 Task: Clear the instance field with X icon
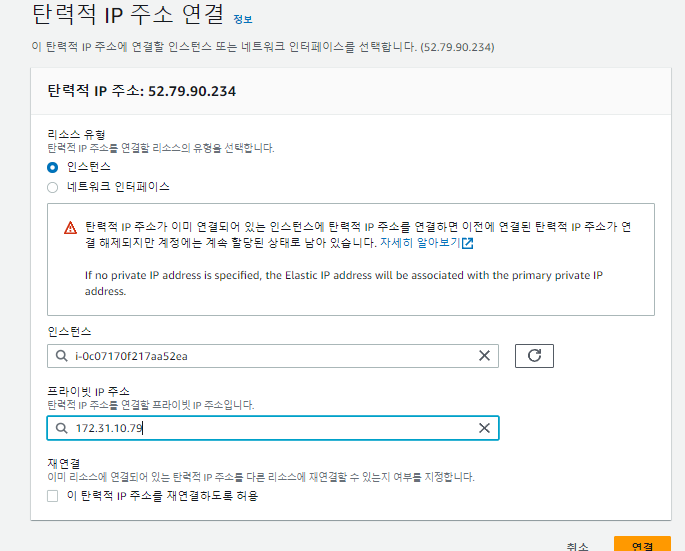pos(484,356)
